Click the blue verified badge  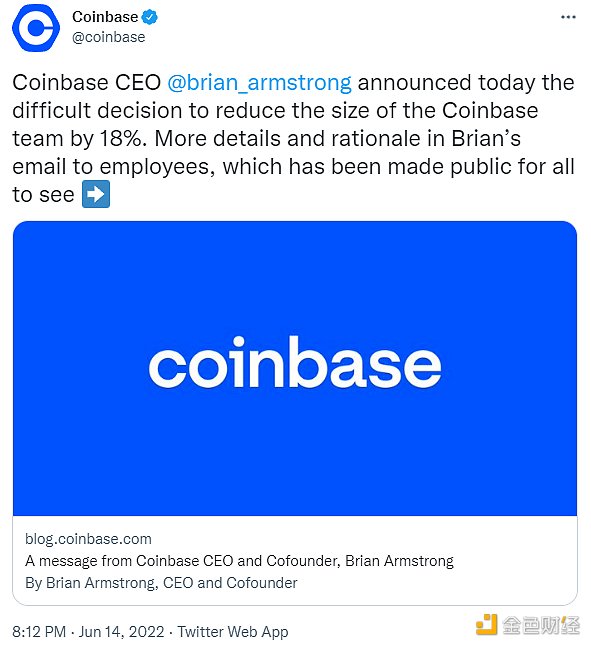pos(150,17)
